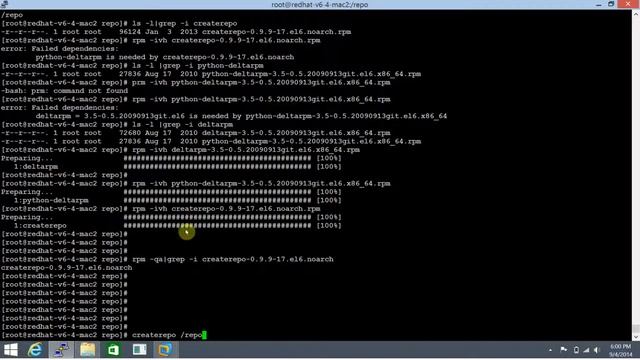Open the network signal tray icon
Screen dimensions: 640x360
tap(586, 350)
